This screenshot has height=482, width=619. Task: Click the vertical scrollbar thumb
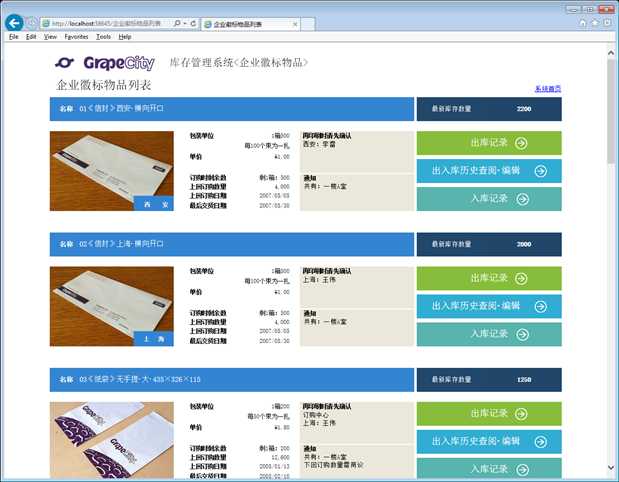[611, 111]
